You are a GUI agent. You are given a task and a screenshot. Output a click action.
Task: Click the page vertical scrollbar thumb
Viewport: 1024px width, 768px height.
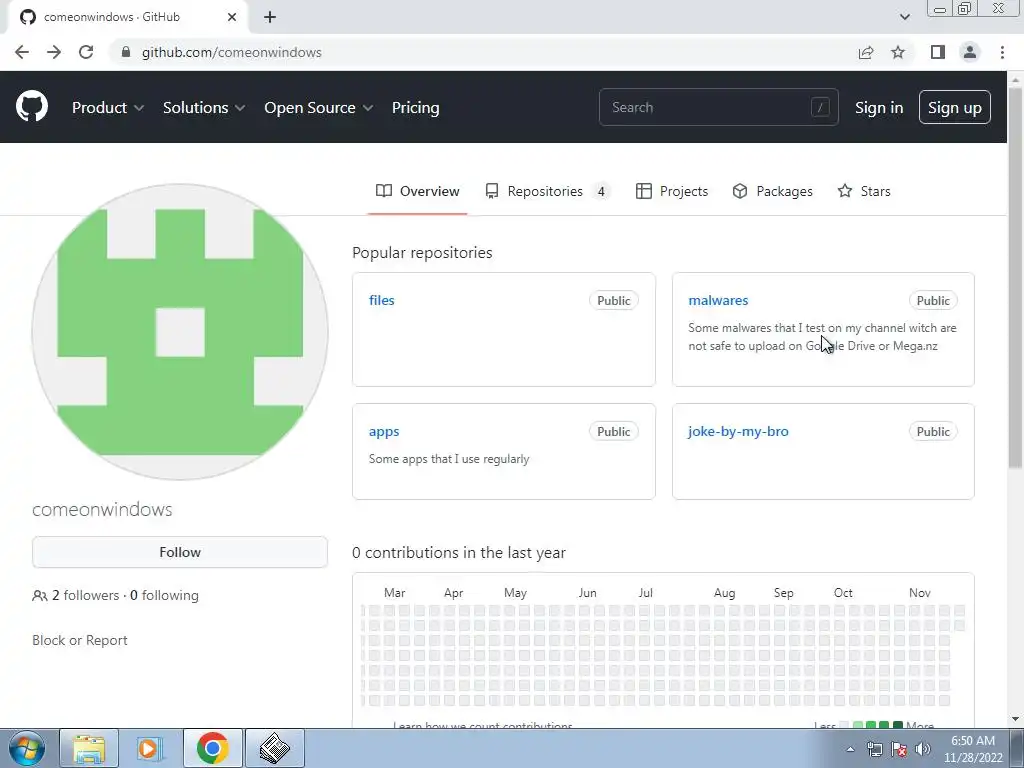(x=1015, y=278)
